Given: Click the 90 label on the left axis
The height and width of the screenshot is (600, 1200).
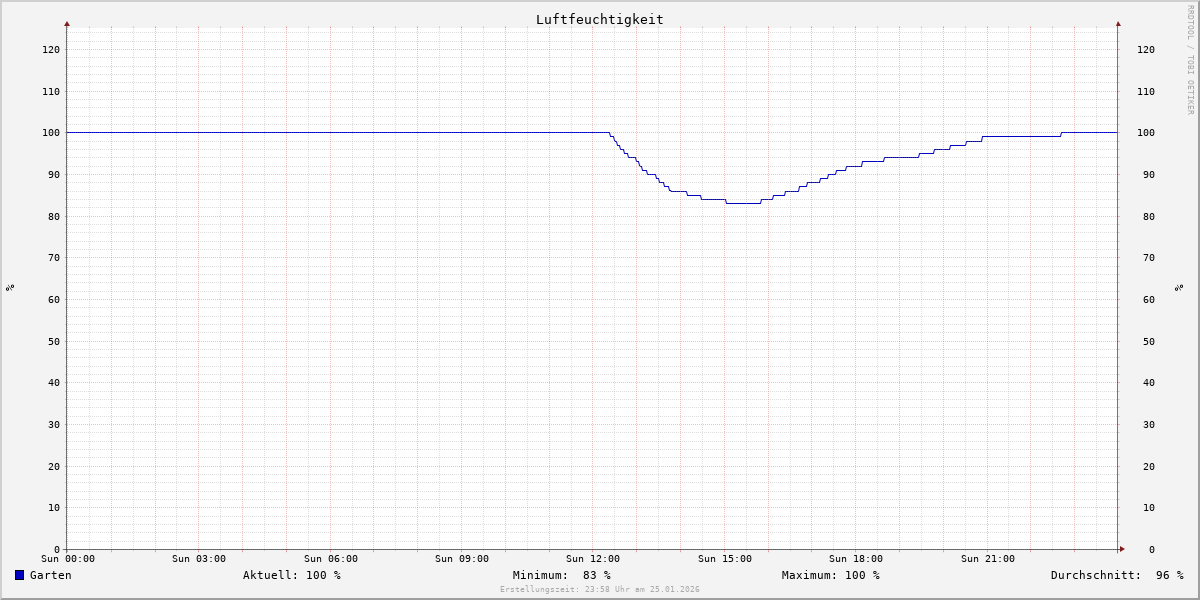Looking at the screenshot, I should pos(54,174).
